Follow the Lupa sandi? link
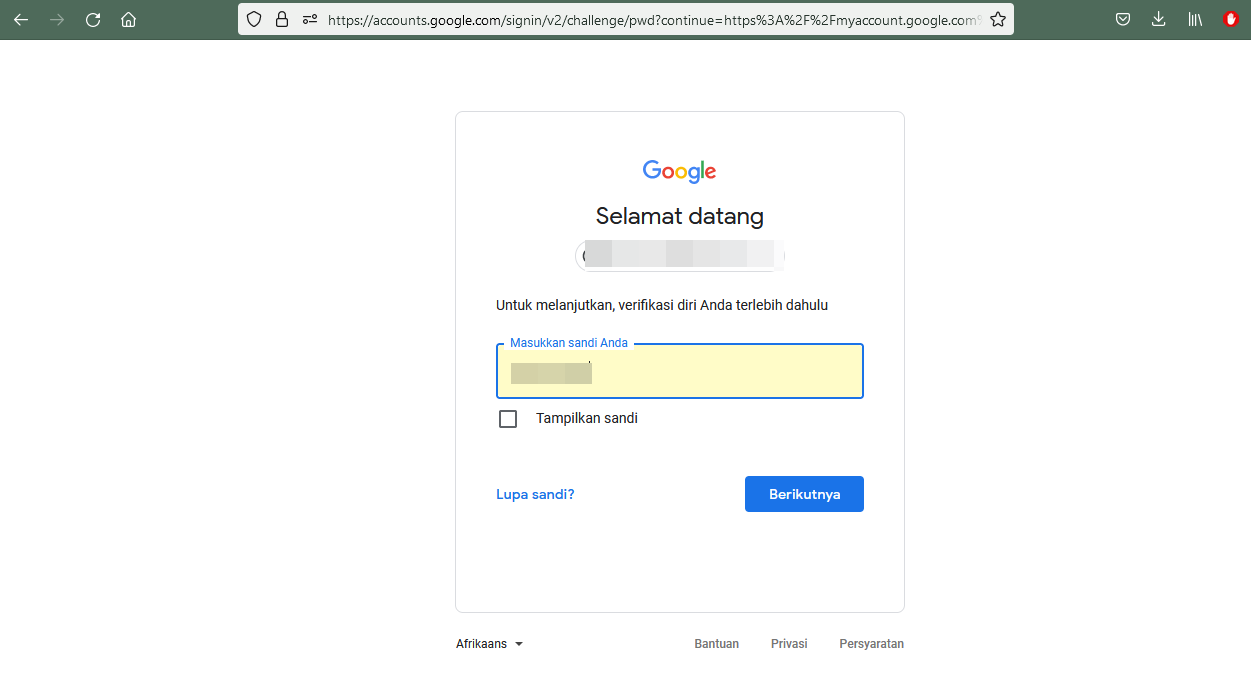Image resolution: width=1251 pixels, height=681 pixels. click(x=535, y=494)
